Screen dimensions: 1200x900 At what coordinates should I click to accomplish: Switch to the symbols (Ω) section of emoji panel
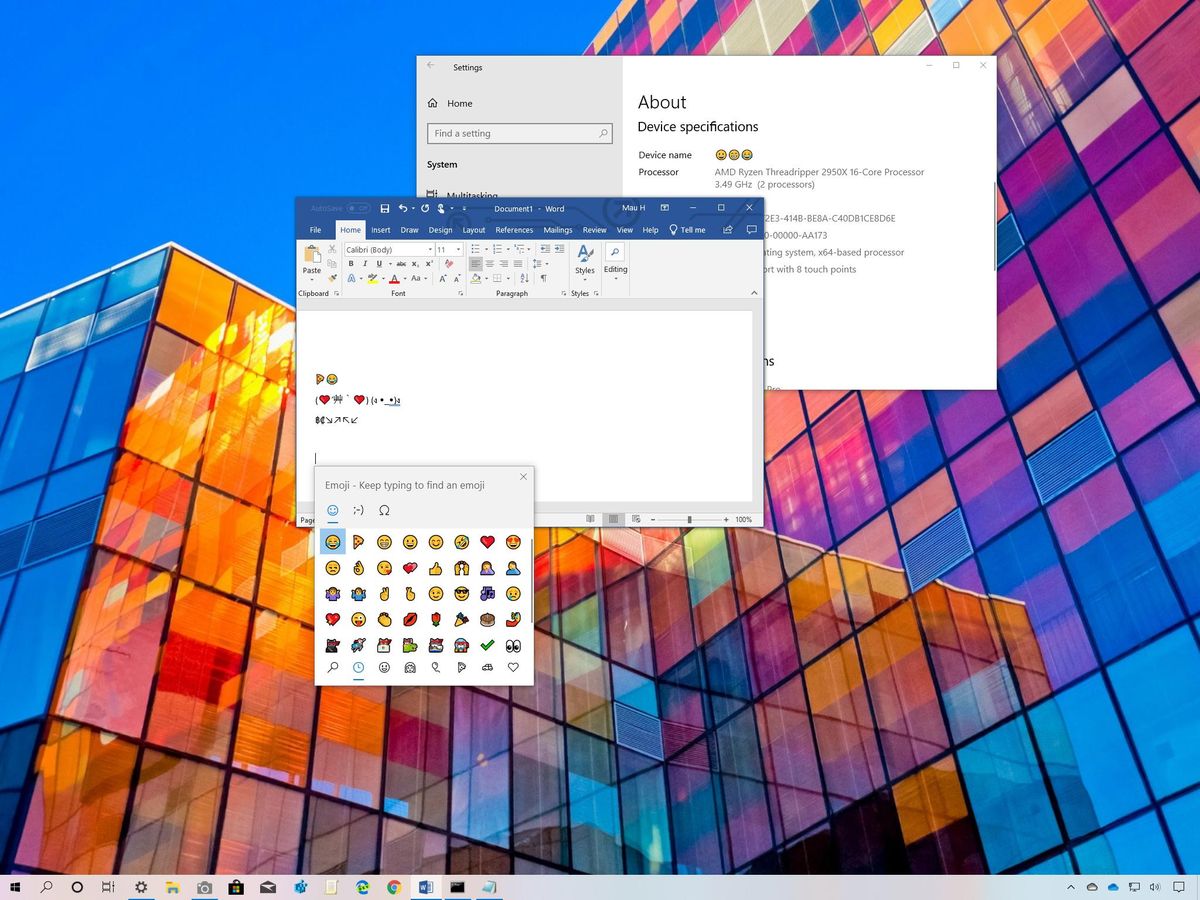[384, 510]
